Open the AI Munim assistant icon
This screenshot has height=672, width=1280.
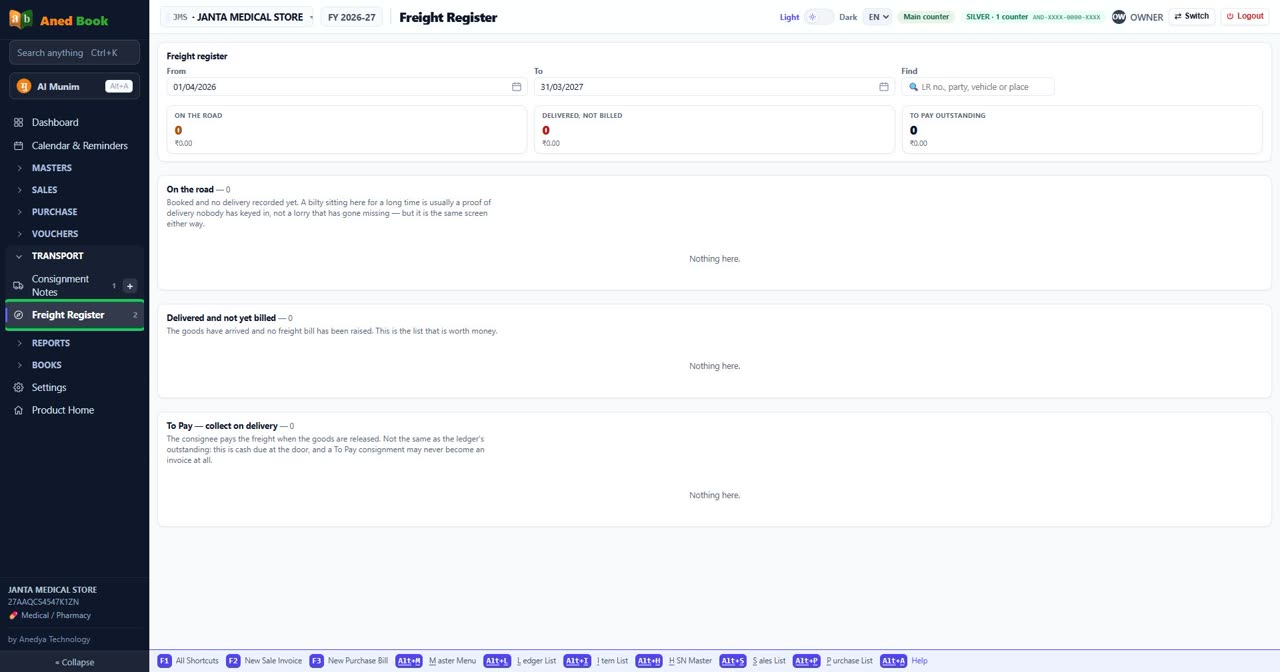click(24, 86)
